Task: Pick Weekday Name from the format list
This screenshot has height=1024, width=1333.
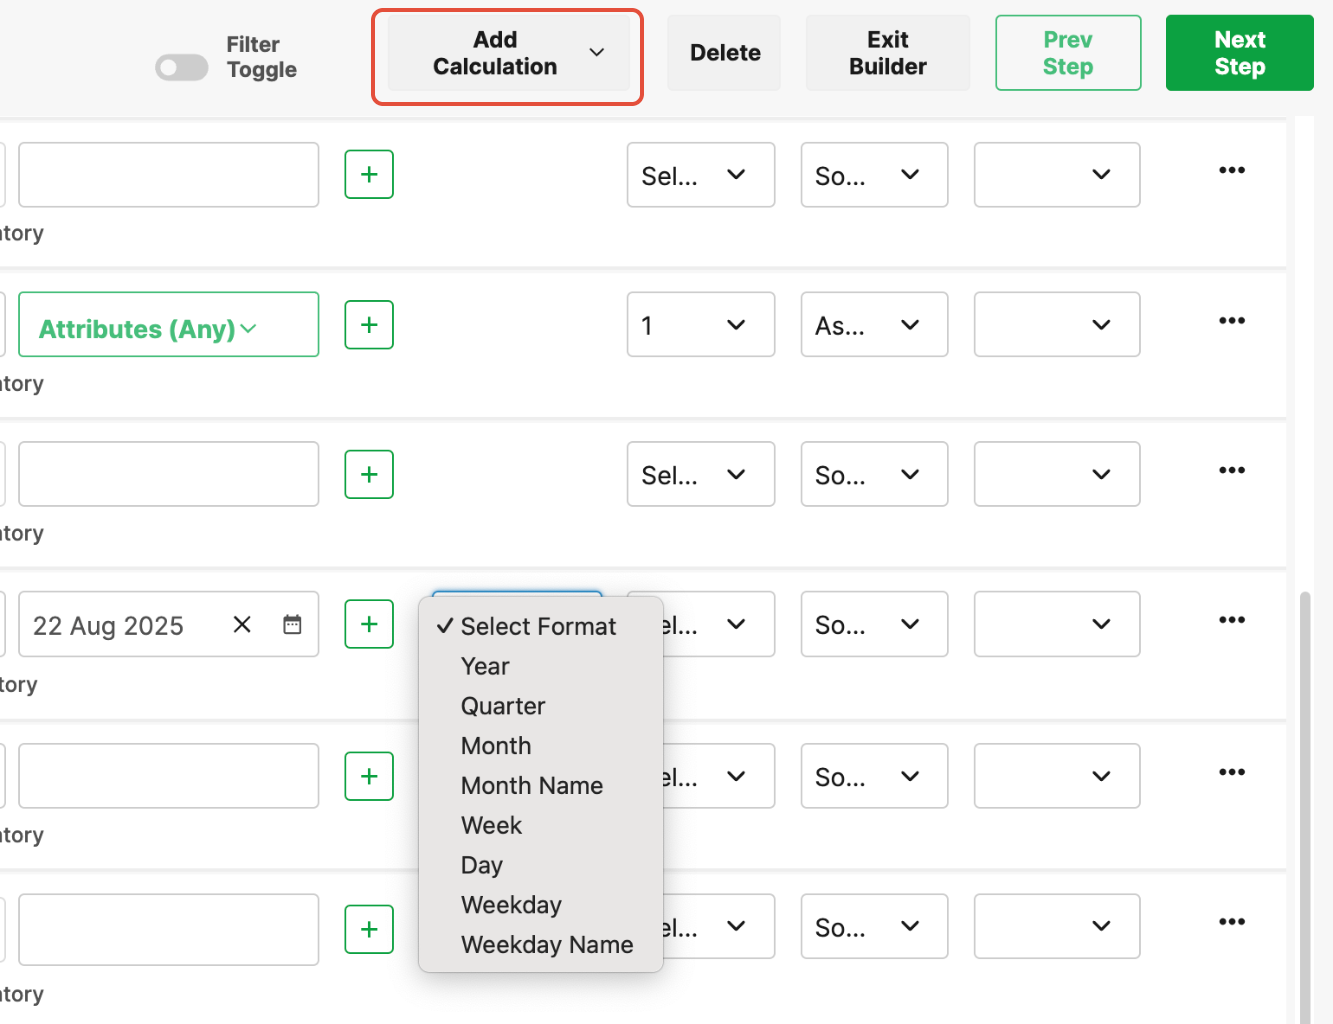Action: [x=546, y=945]
